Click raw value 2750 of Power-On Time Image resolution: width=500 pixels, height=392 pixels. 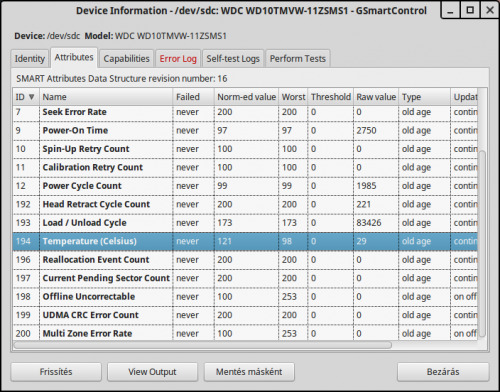(366, 131)
